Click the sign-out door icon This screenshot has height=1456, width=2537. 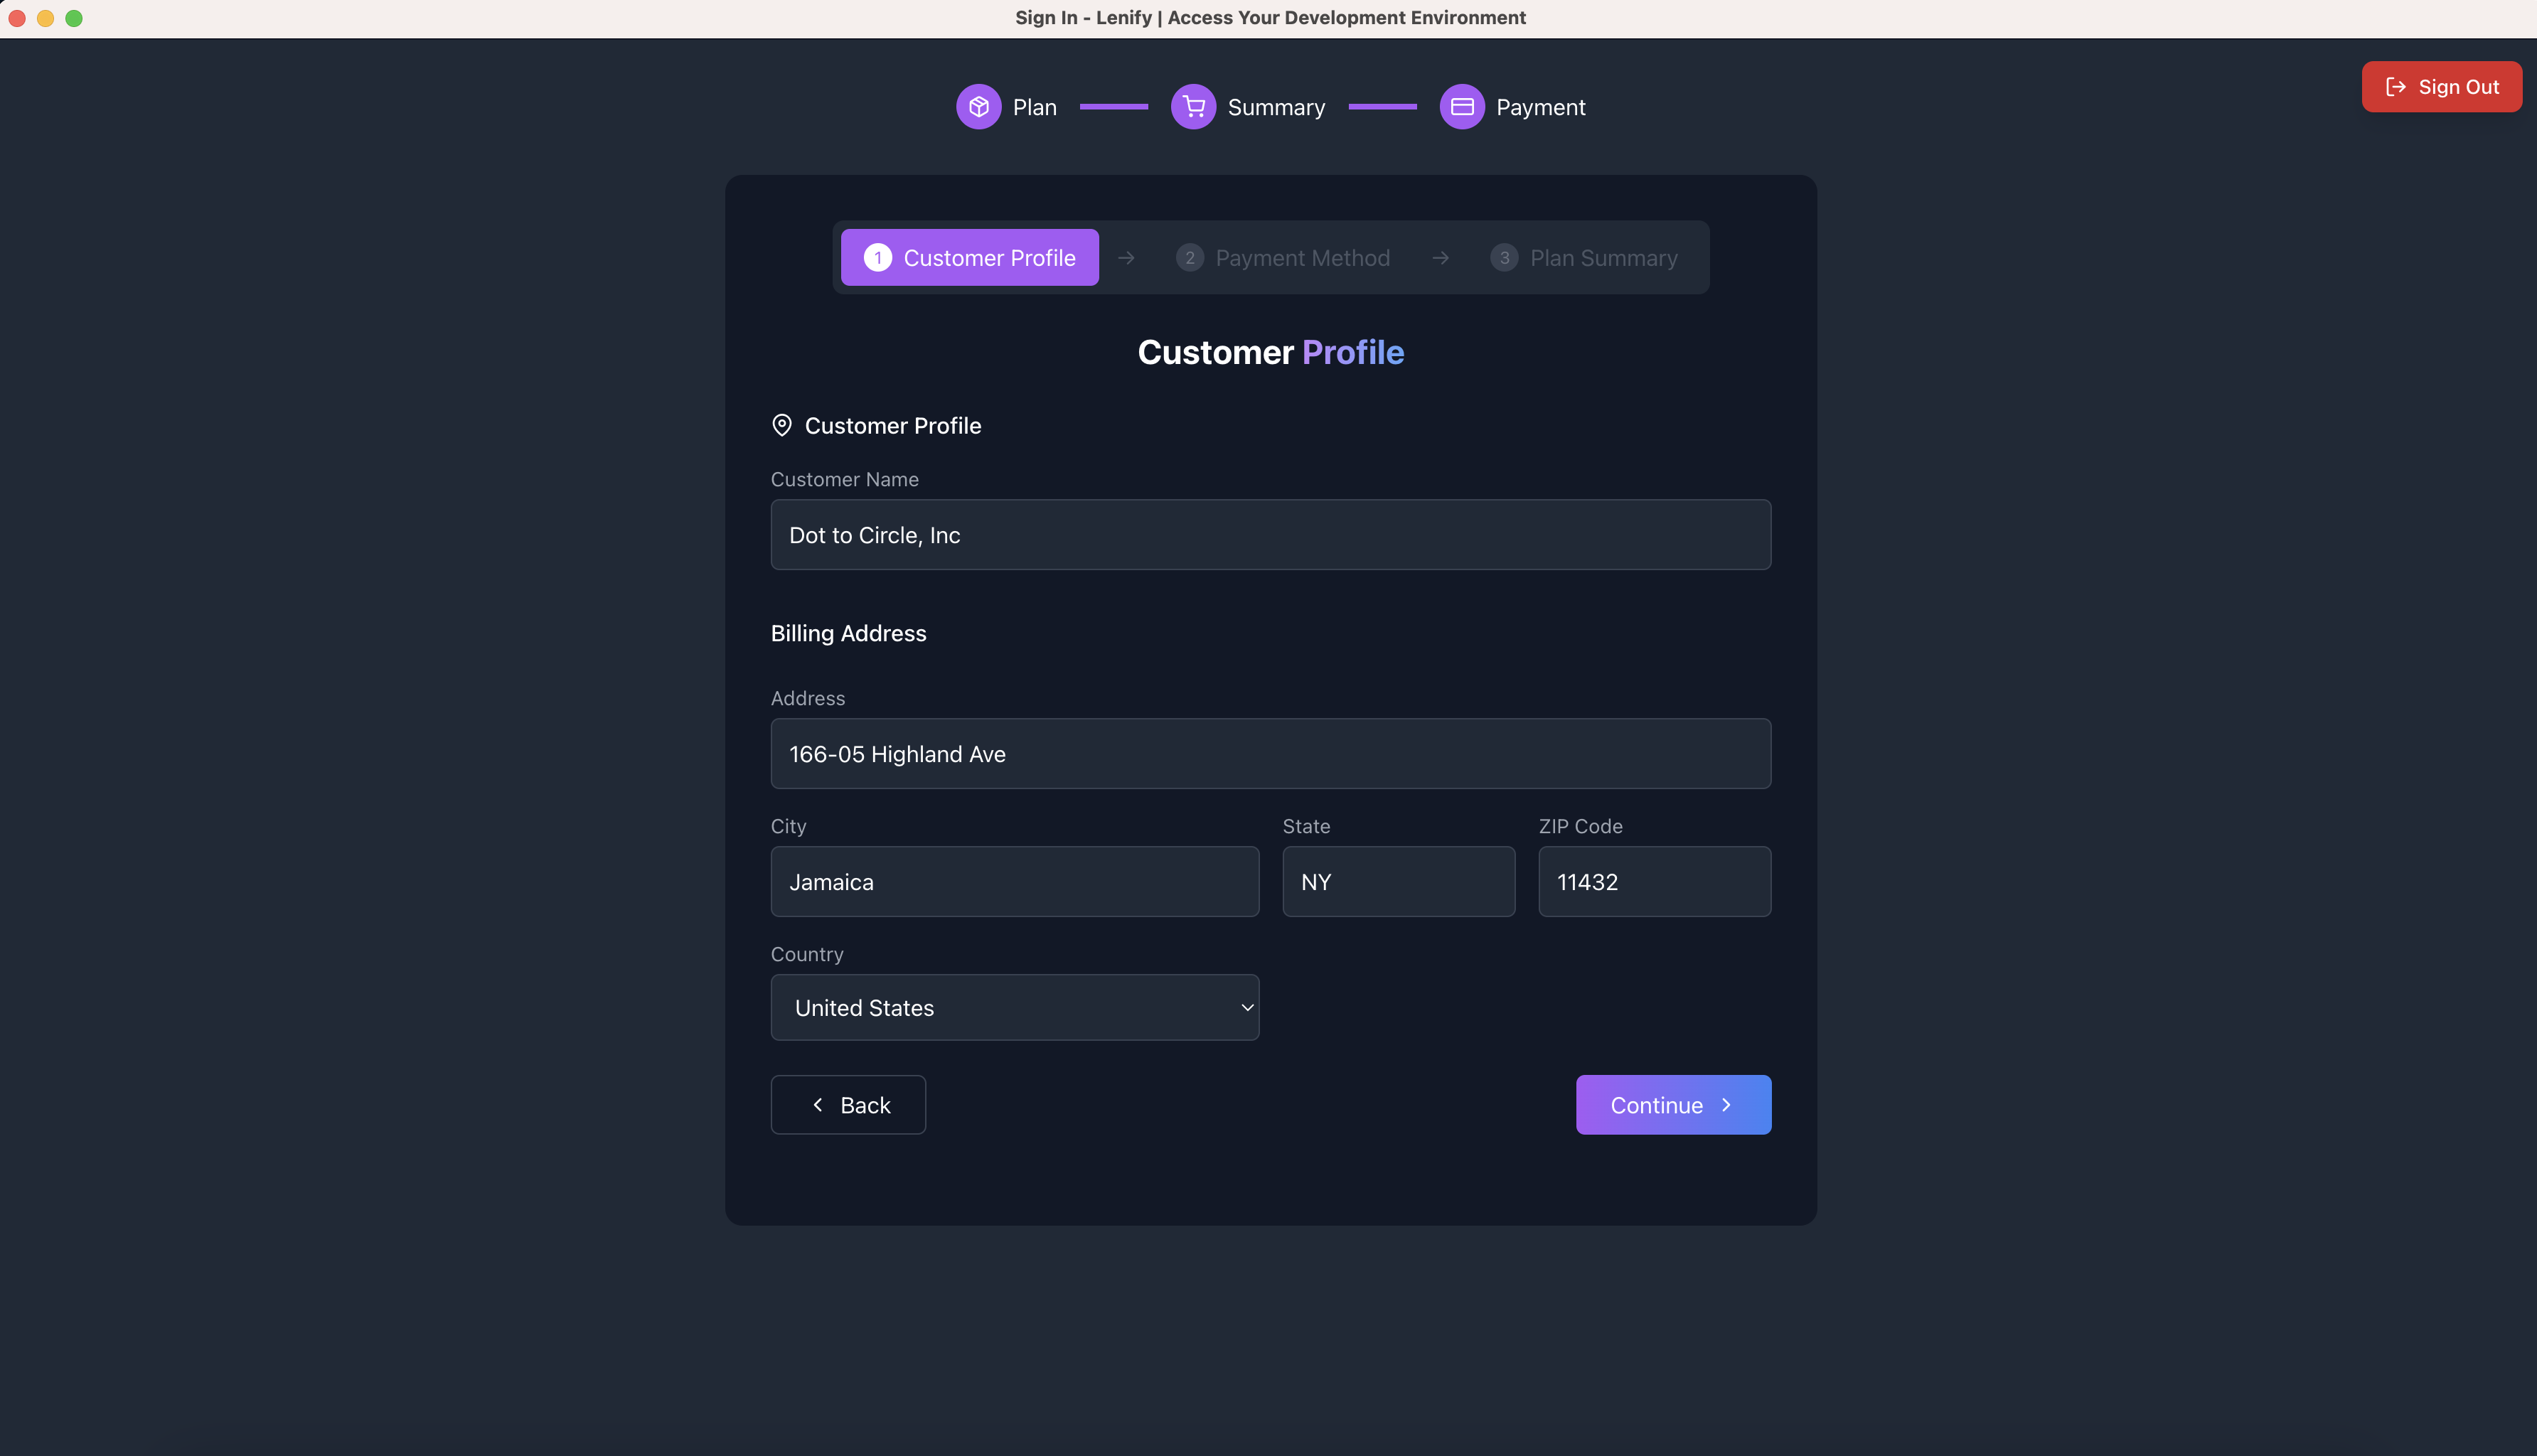(2396, 86)
